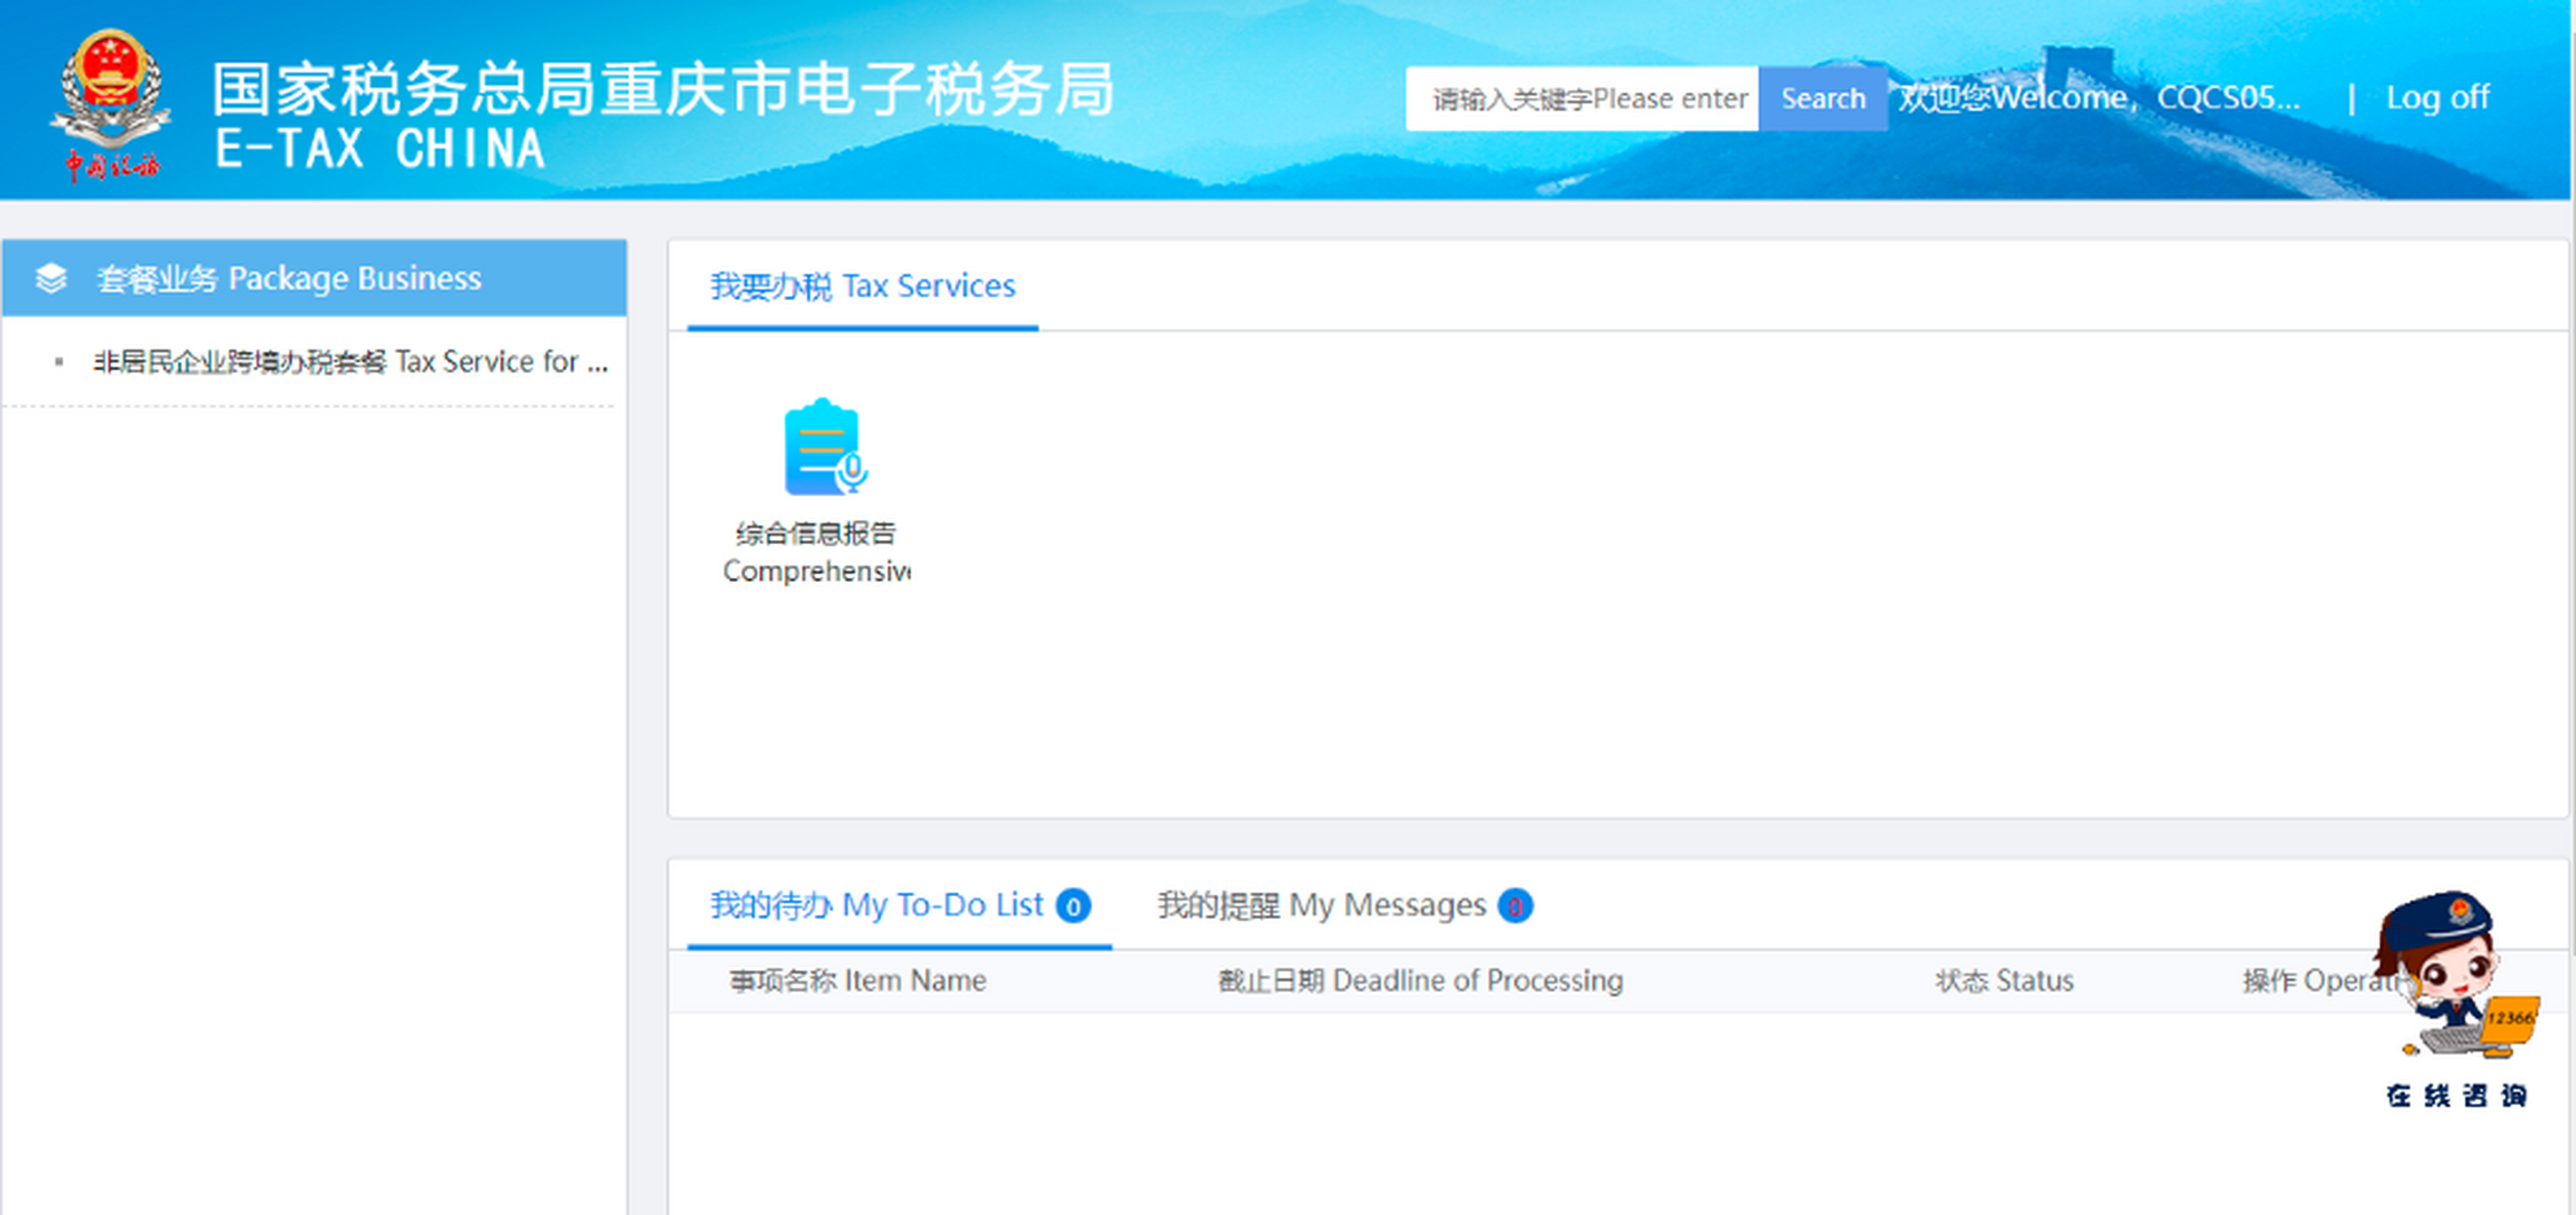This screenshot has width=2576, height=1215.
Task: Click the Deadline of Processing column header
Action: click(x=1419, y=981)
